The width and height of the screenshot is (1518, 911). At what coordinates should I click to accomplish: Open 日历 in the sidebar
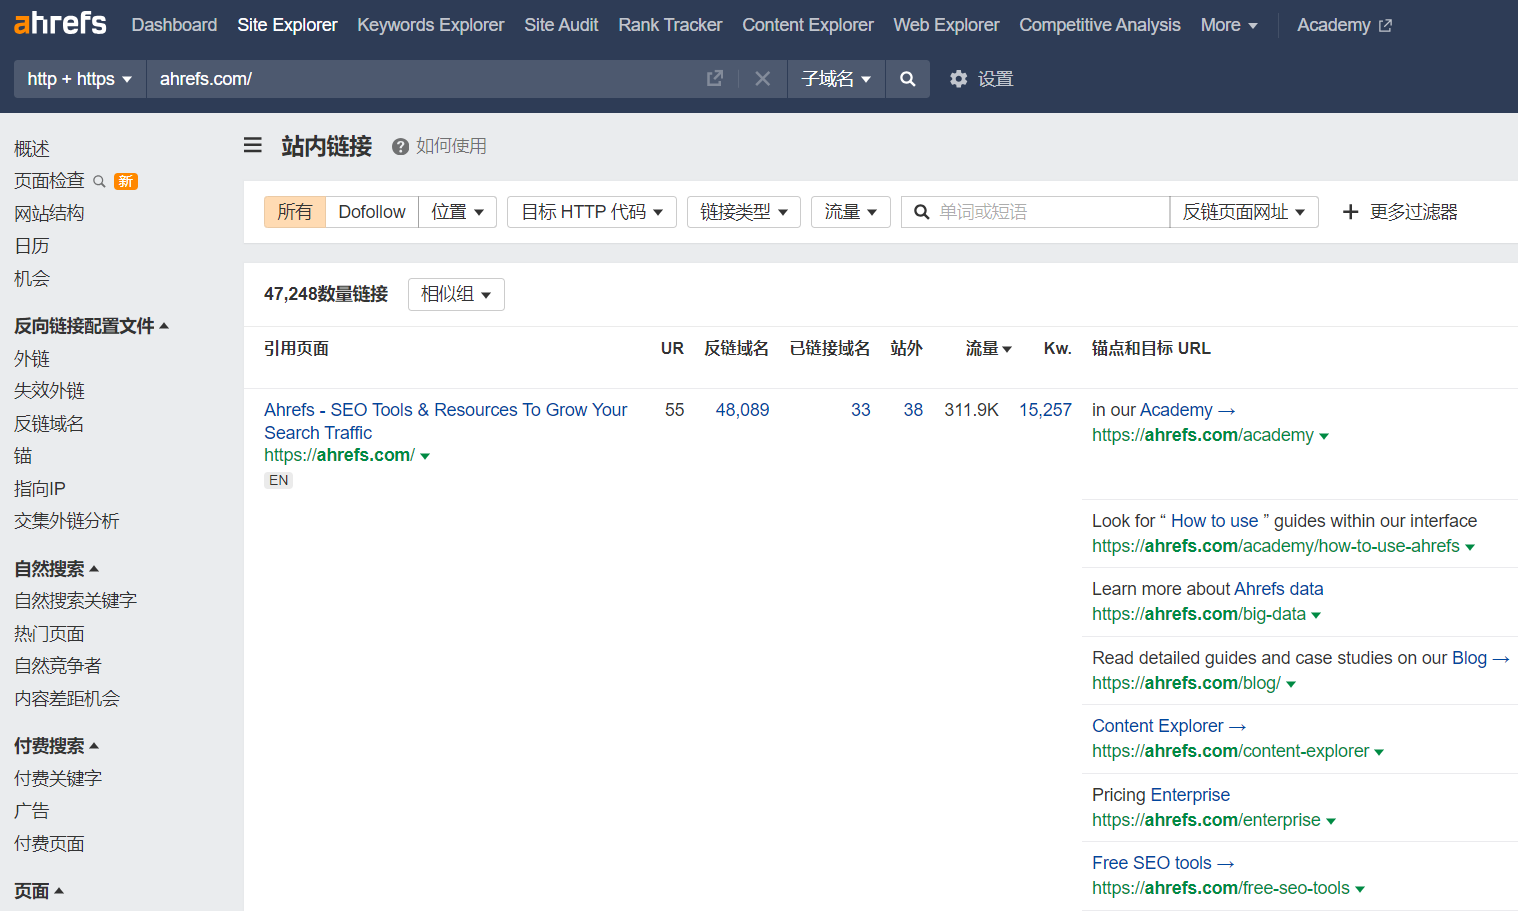pos(32,246)
